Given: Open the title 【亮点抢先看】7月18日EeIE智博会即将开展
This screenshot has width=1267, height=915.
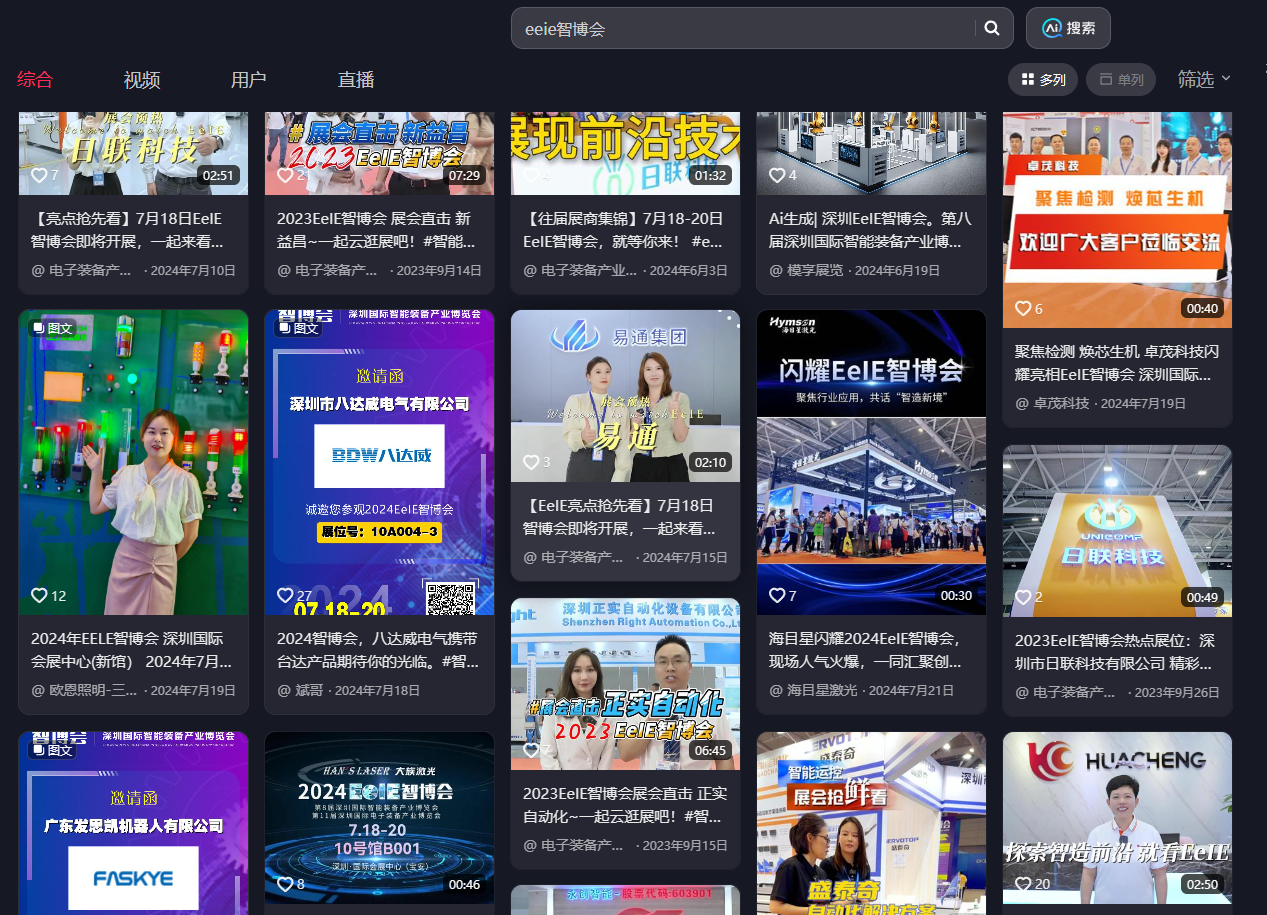Looking at the screenshot, I should click(x=126, y=230).
